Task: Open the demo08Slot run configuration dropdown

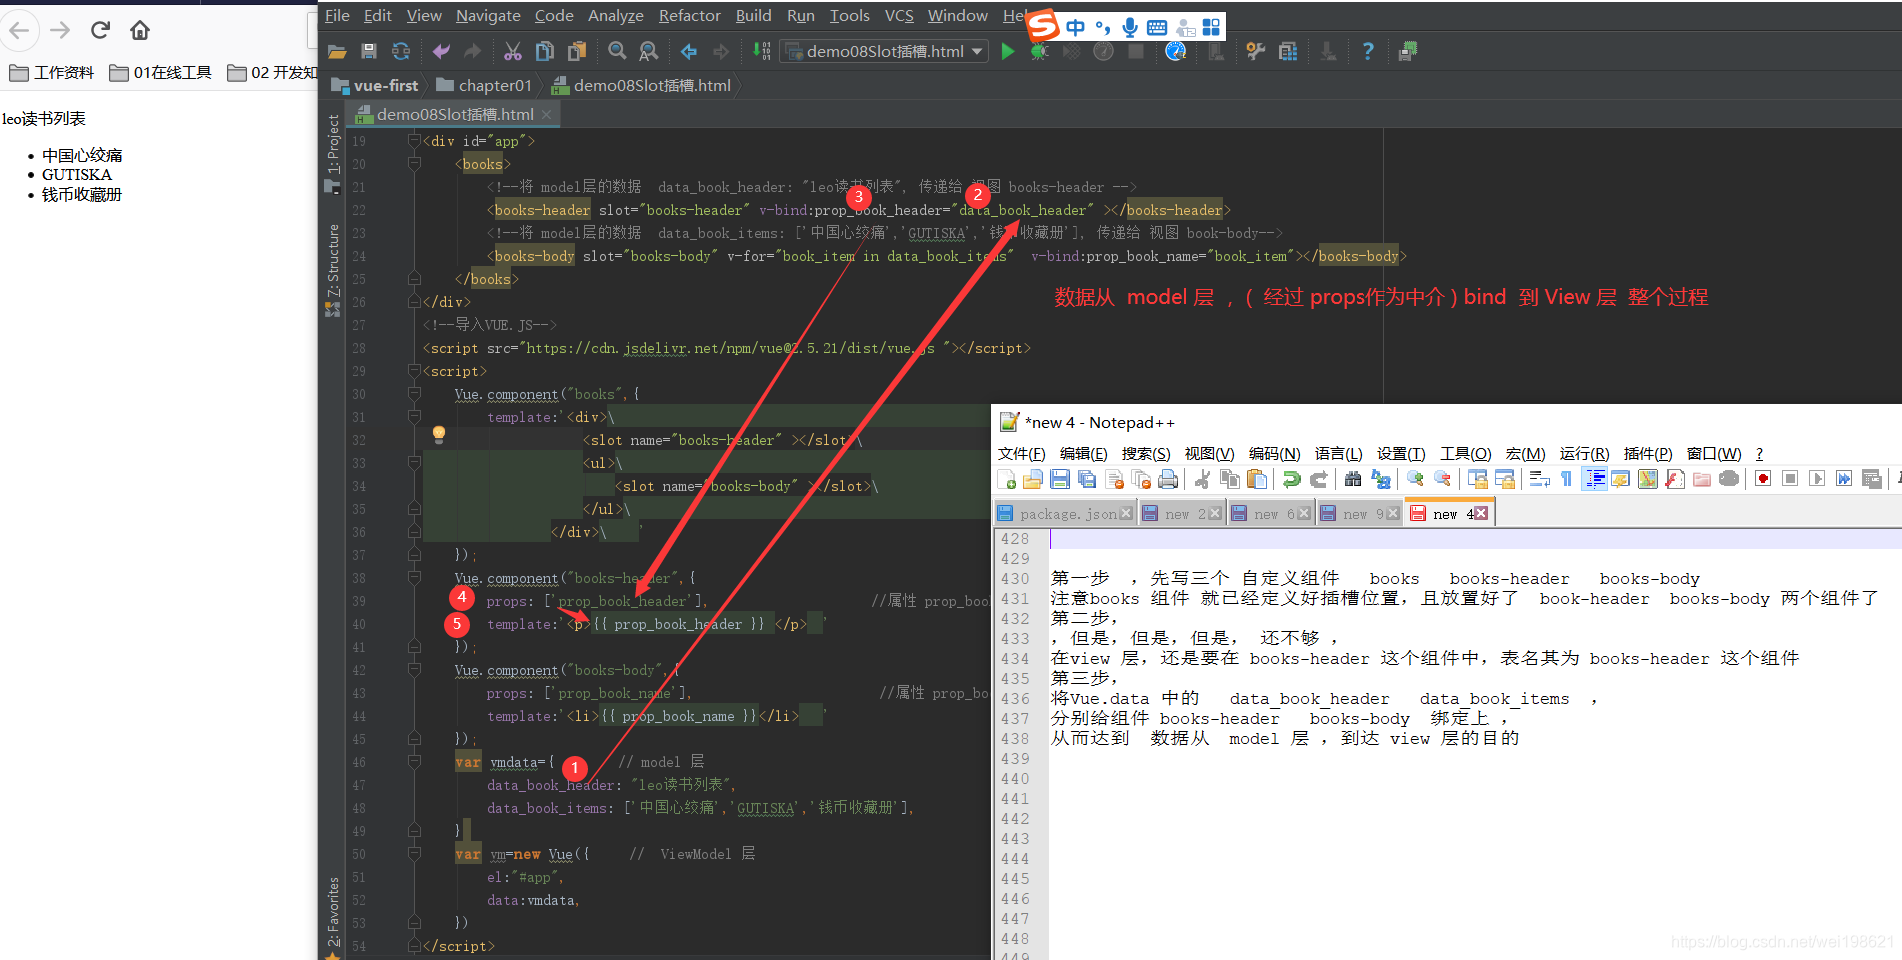Action: coord(884,51)
